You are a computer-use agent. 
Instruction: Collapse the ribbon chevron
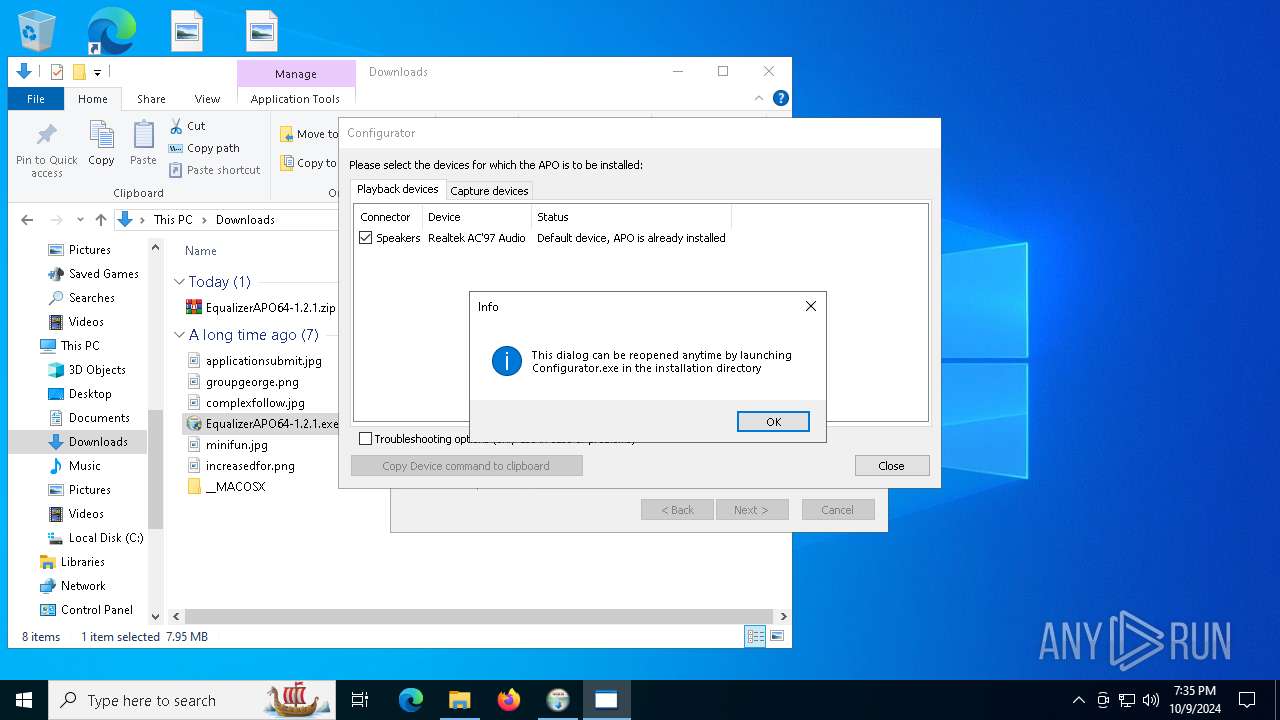pyautogui.click(x=761, y=98)
